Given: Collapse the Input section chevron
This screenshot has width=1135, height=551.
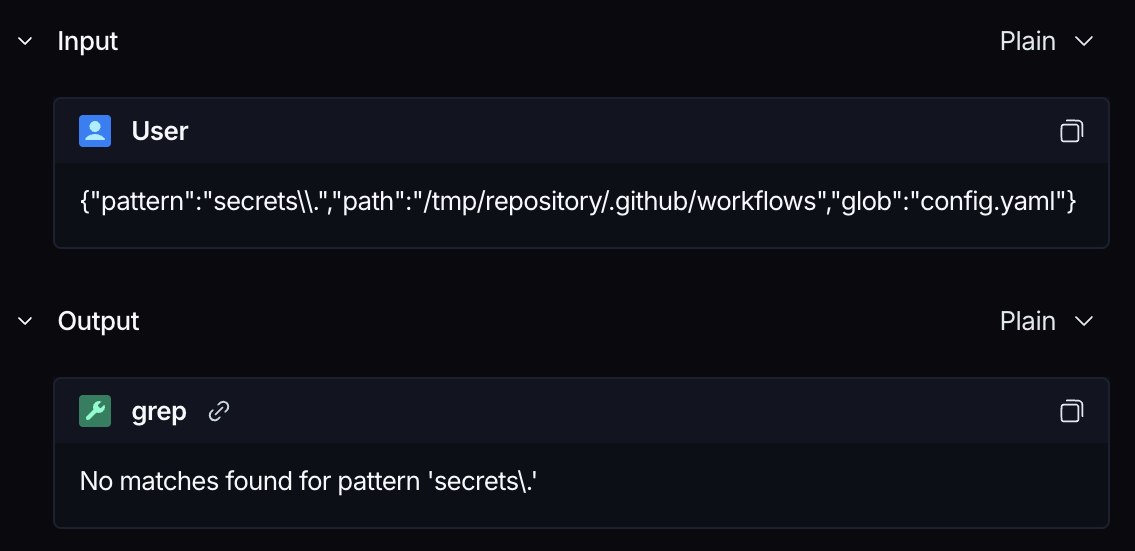Looking at the screenshot, I should (x=25, y=41).
